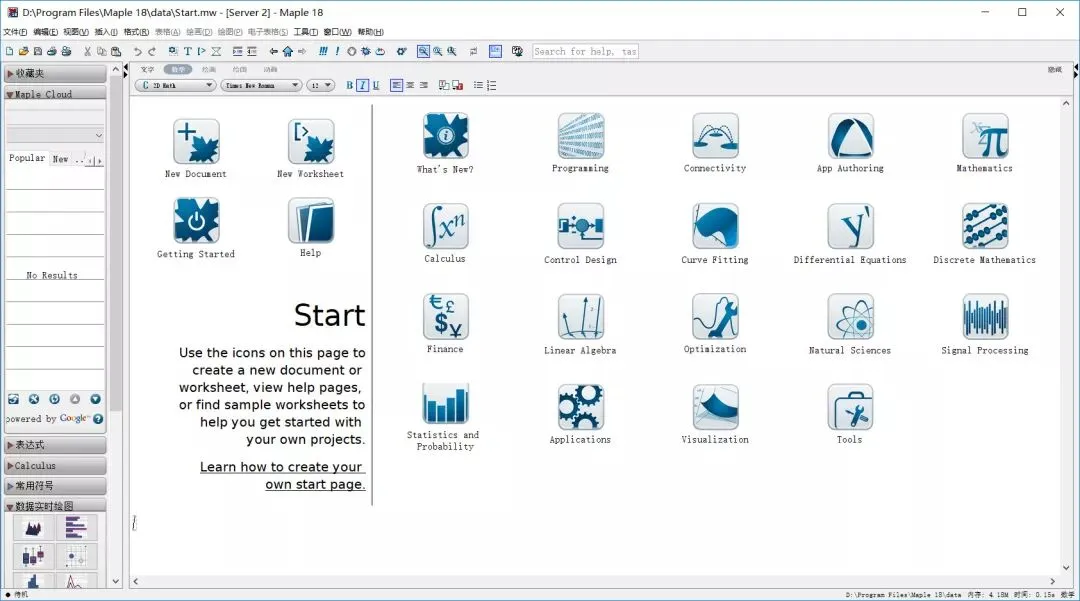
Task: Open the Differential Equations tile
Action: pyautogui.click(x=851, y=226)
